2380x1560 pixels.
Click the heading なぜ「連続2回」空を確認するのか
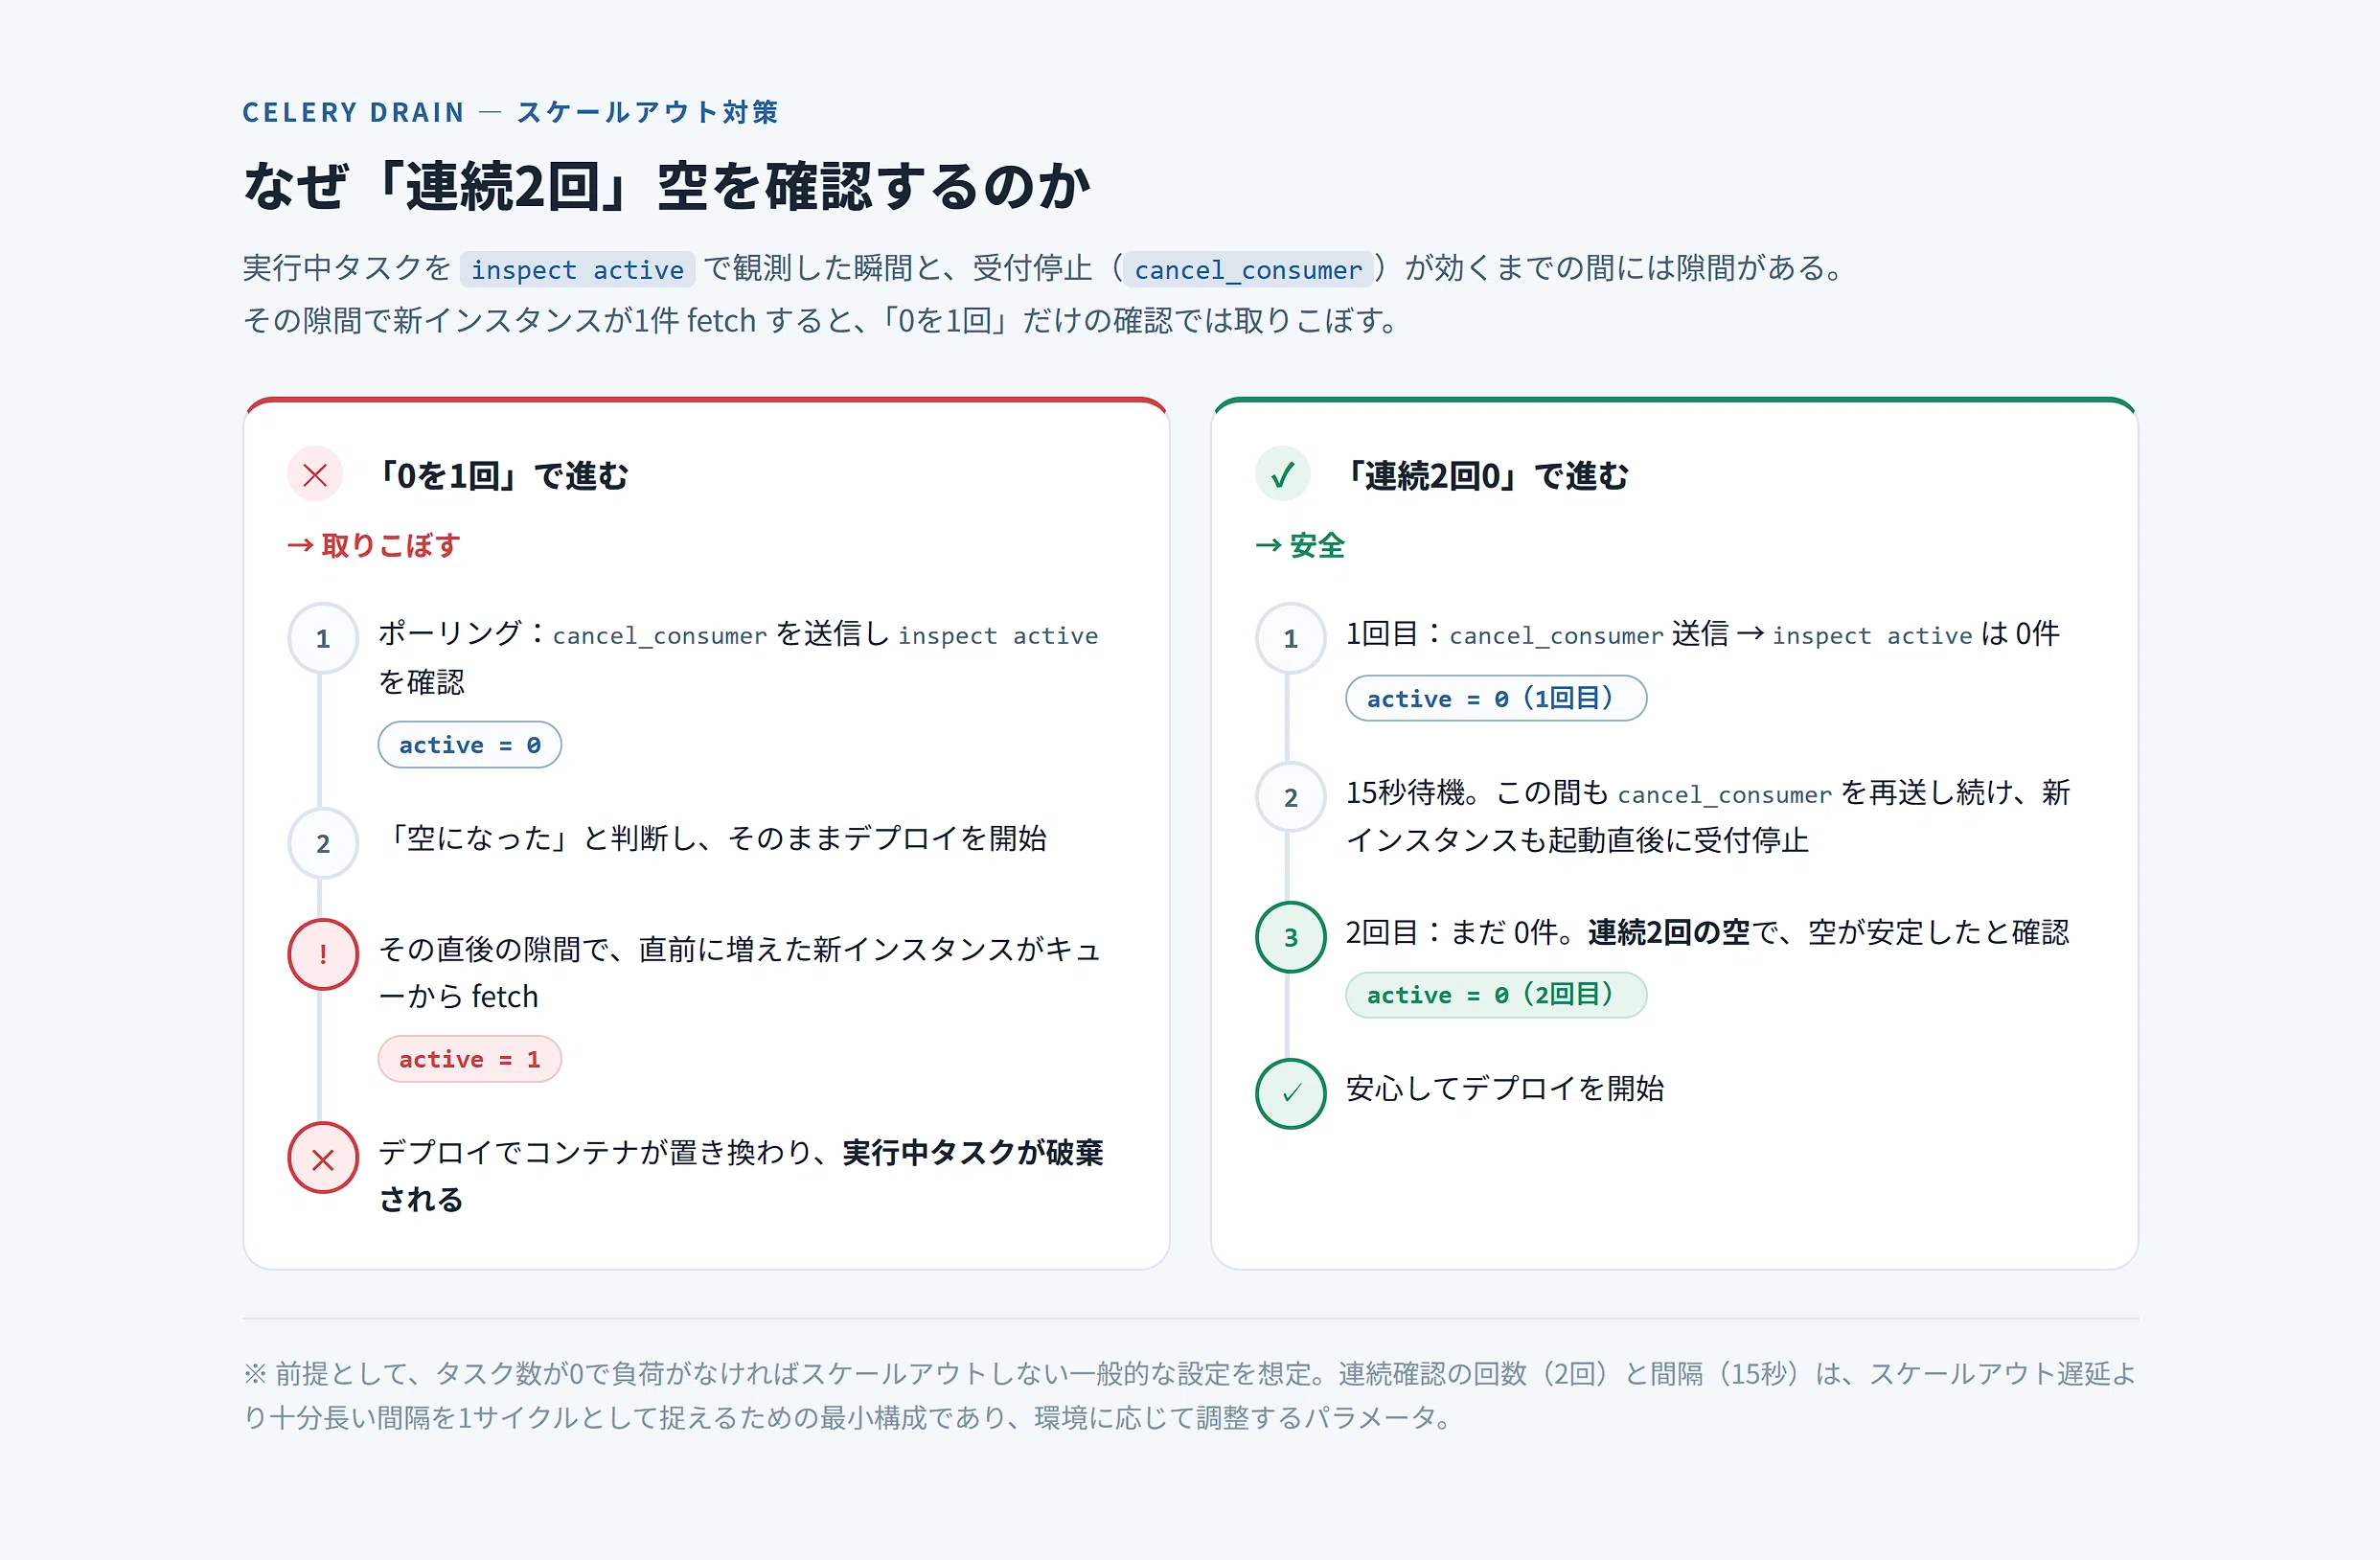tap(667, 186)
